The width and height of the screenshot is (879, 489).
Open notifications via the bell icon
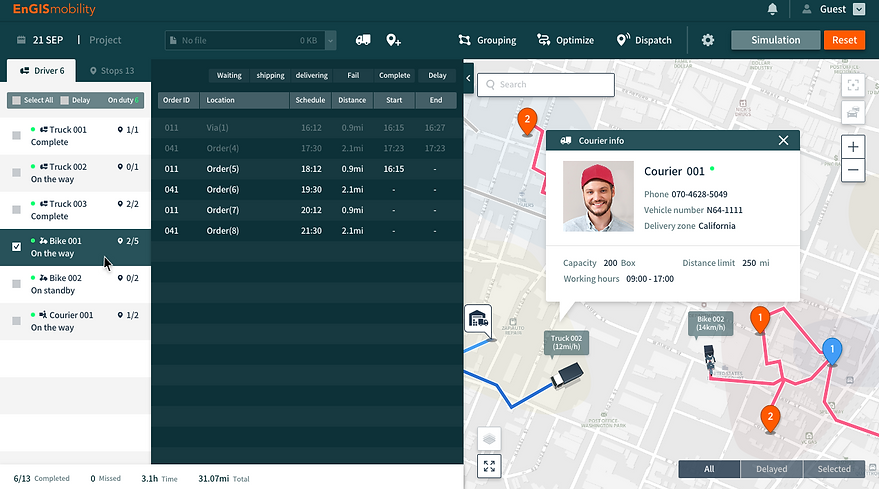[772, 9]
